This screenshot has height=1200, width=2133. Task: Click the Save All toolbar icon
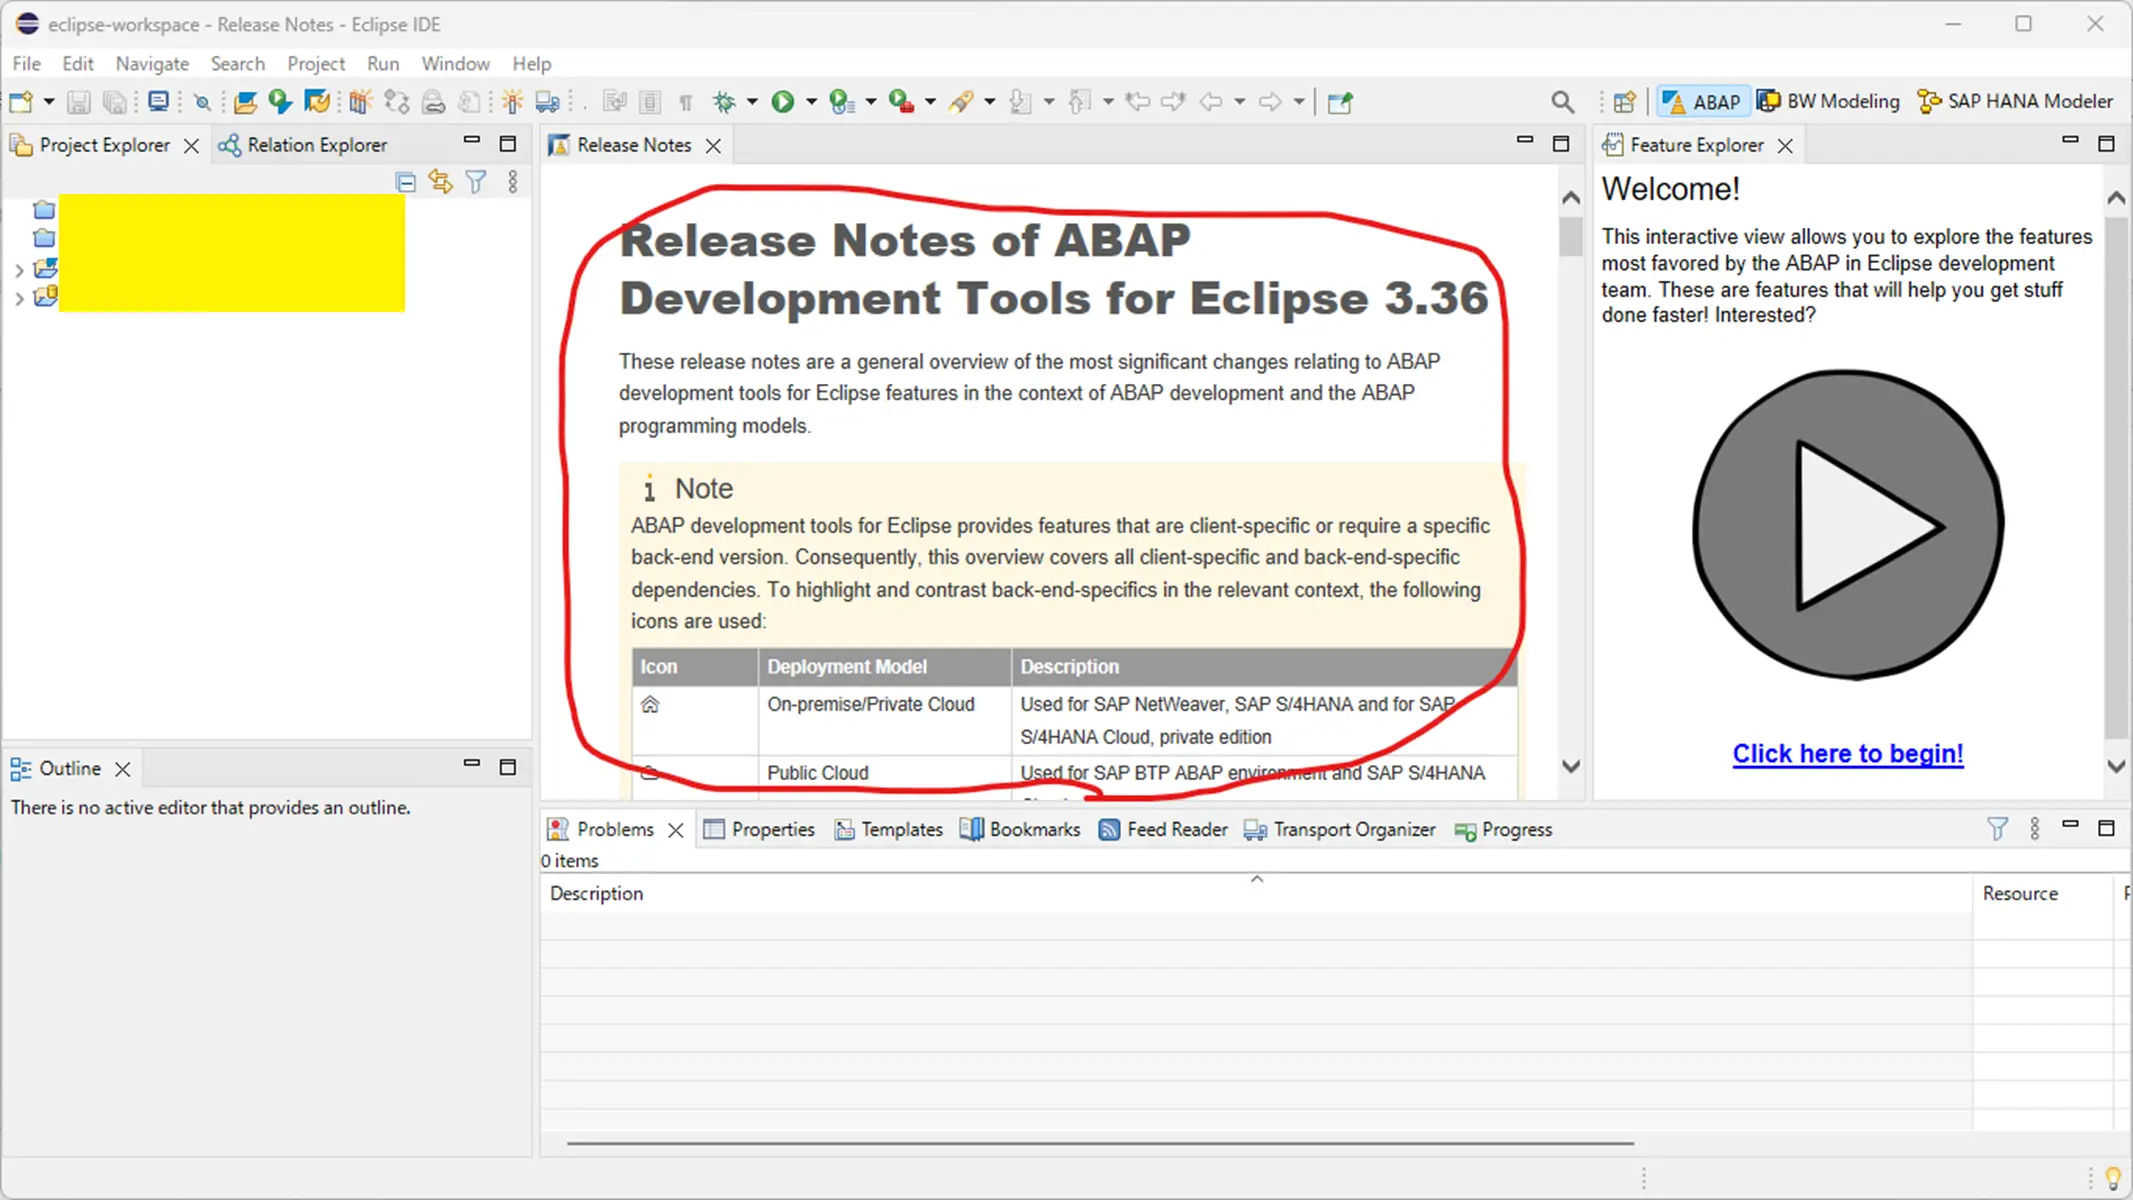[116, 101]
